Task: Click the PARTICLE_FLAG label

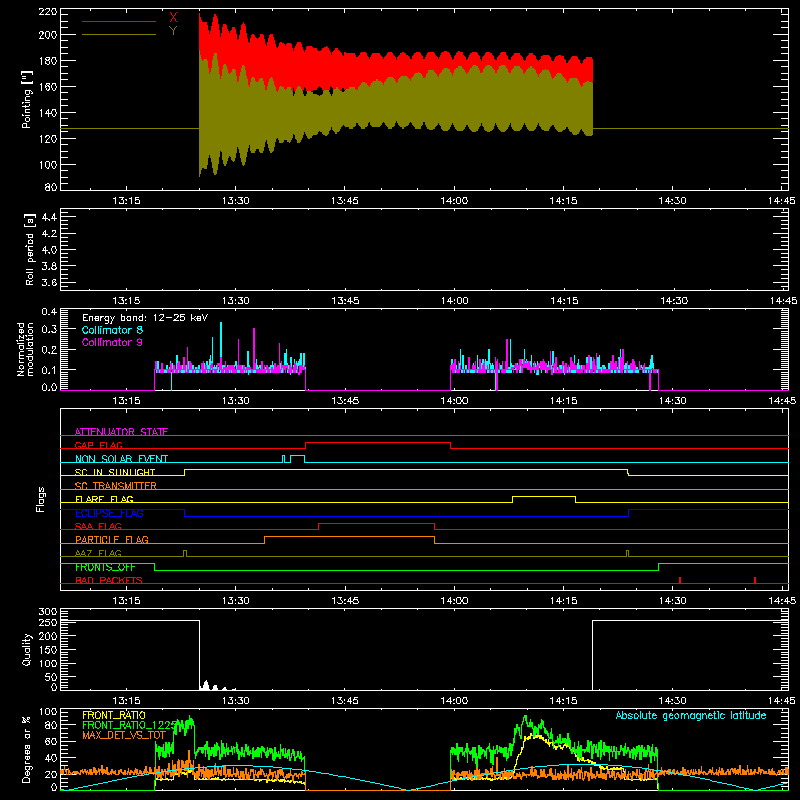Action: coord(112,539)
